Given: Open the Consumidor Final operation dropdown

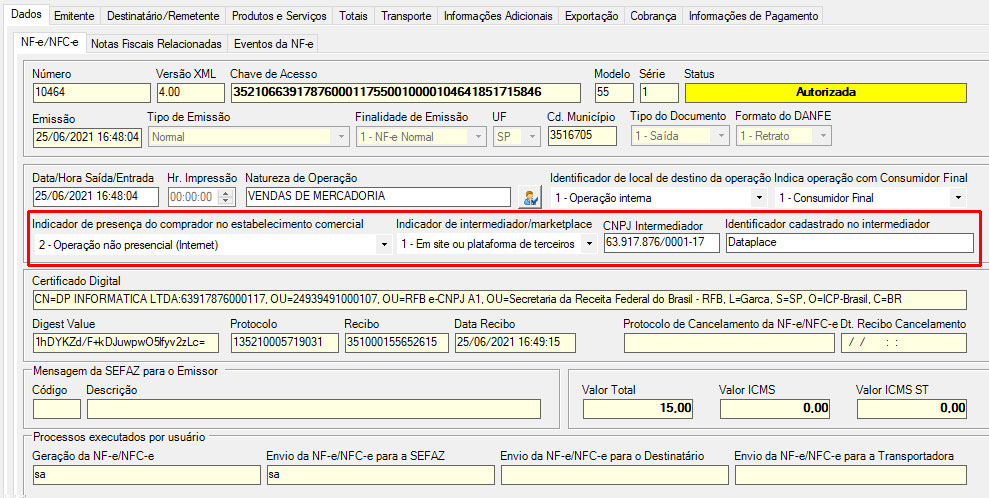Looking at the screenshot, I should coord(959,198).
